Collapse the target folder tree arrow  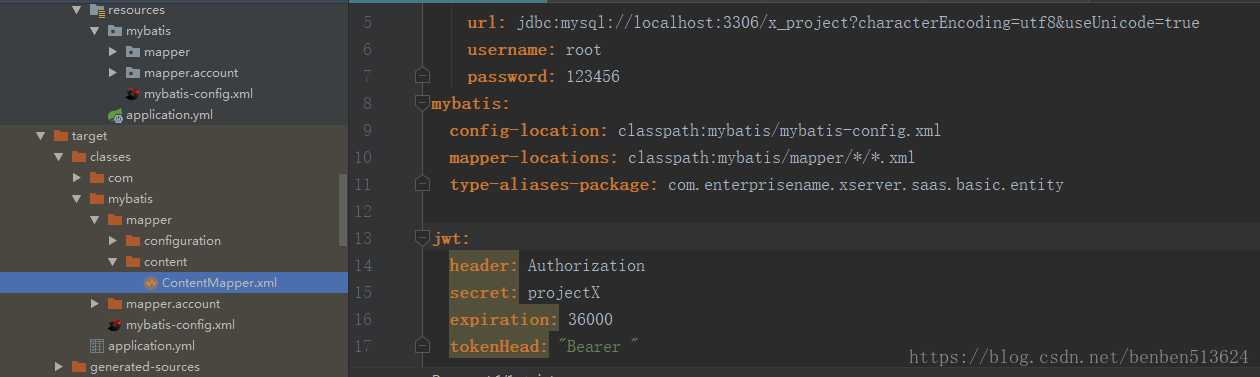click(x=41, y=136)
